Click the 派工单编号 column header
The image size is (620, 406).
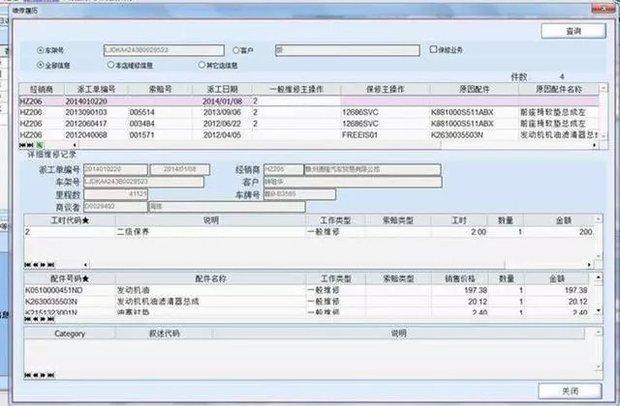[x=96, y=89]
